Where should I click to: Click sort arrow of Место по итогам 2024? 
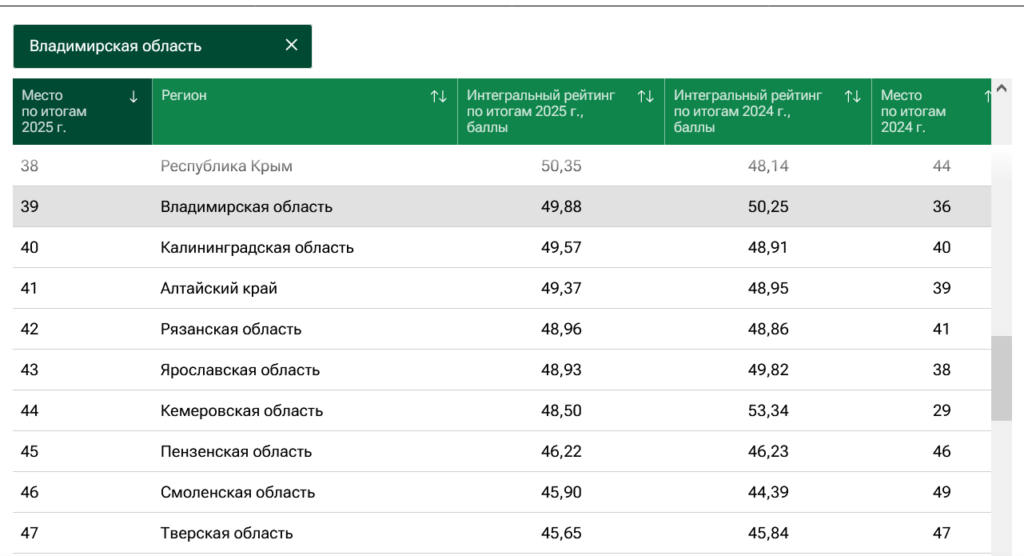(987, 97)
